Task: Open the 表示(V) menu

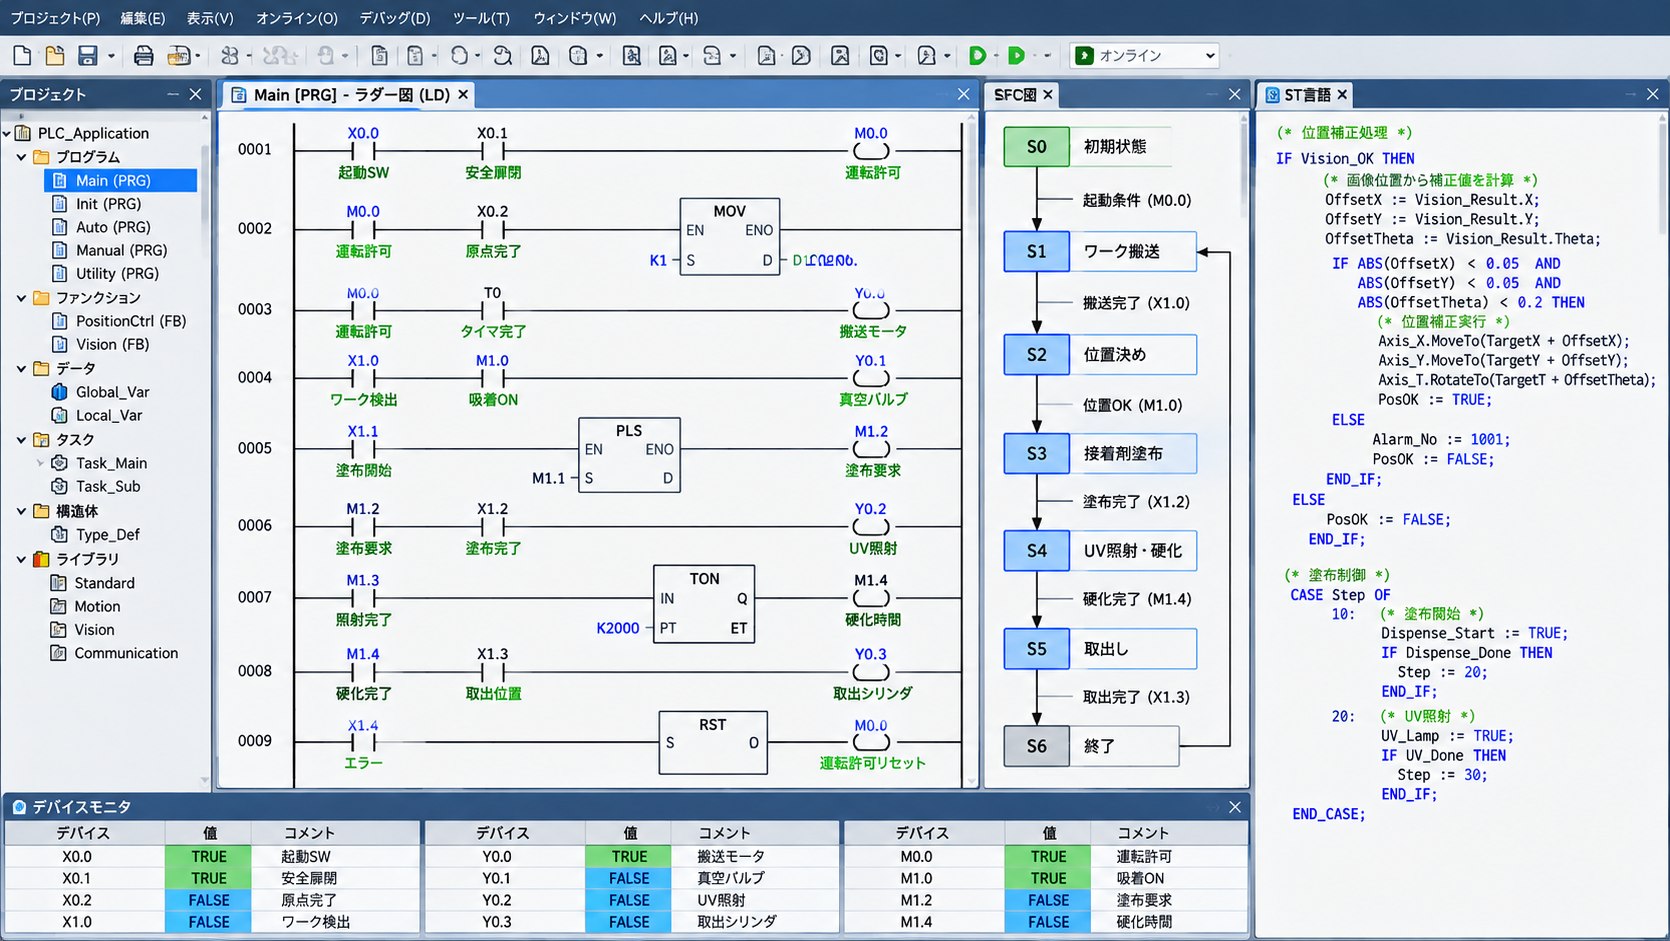Action: pos(210,18)
